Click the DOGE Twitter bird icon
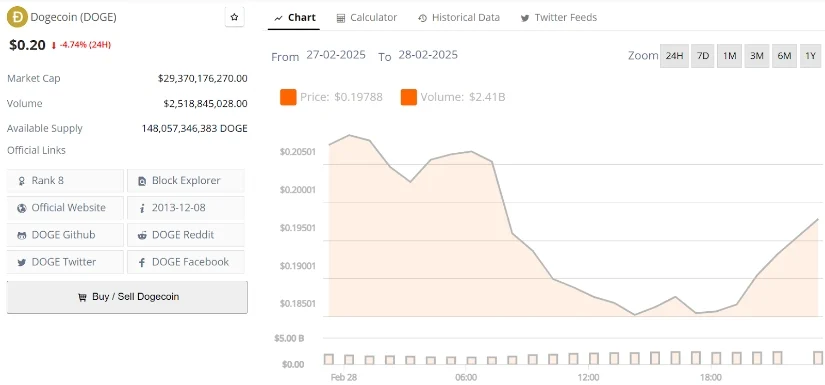This screenshot has height=385, width=825. [22, 262]
